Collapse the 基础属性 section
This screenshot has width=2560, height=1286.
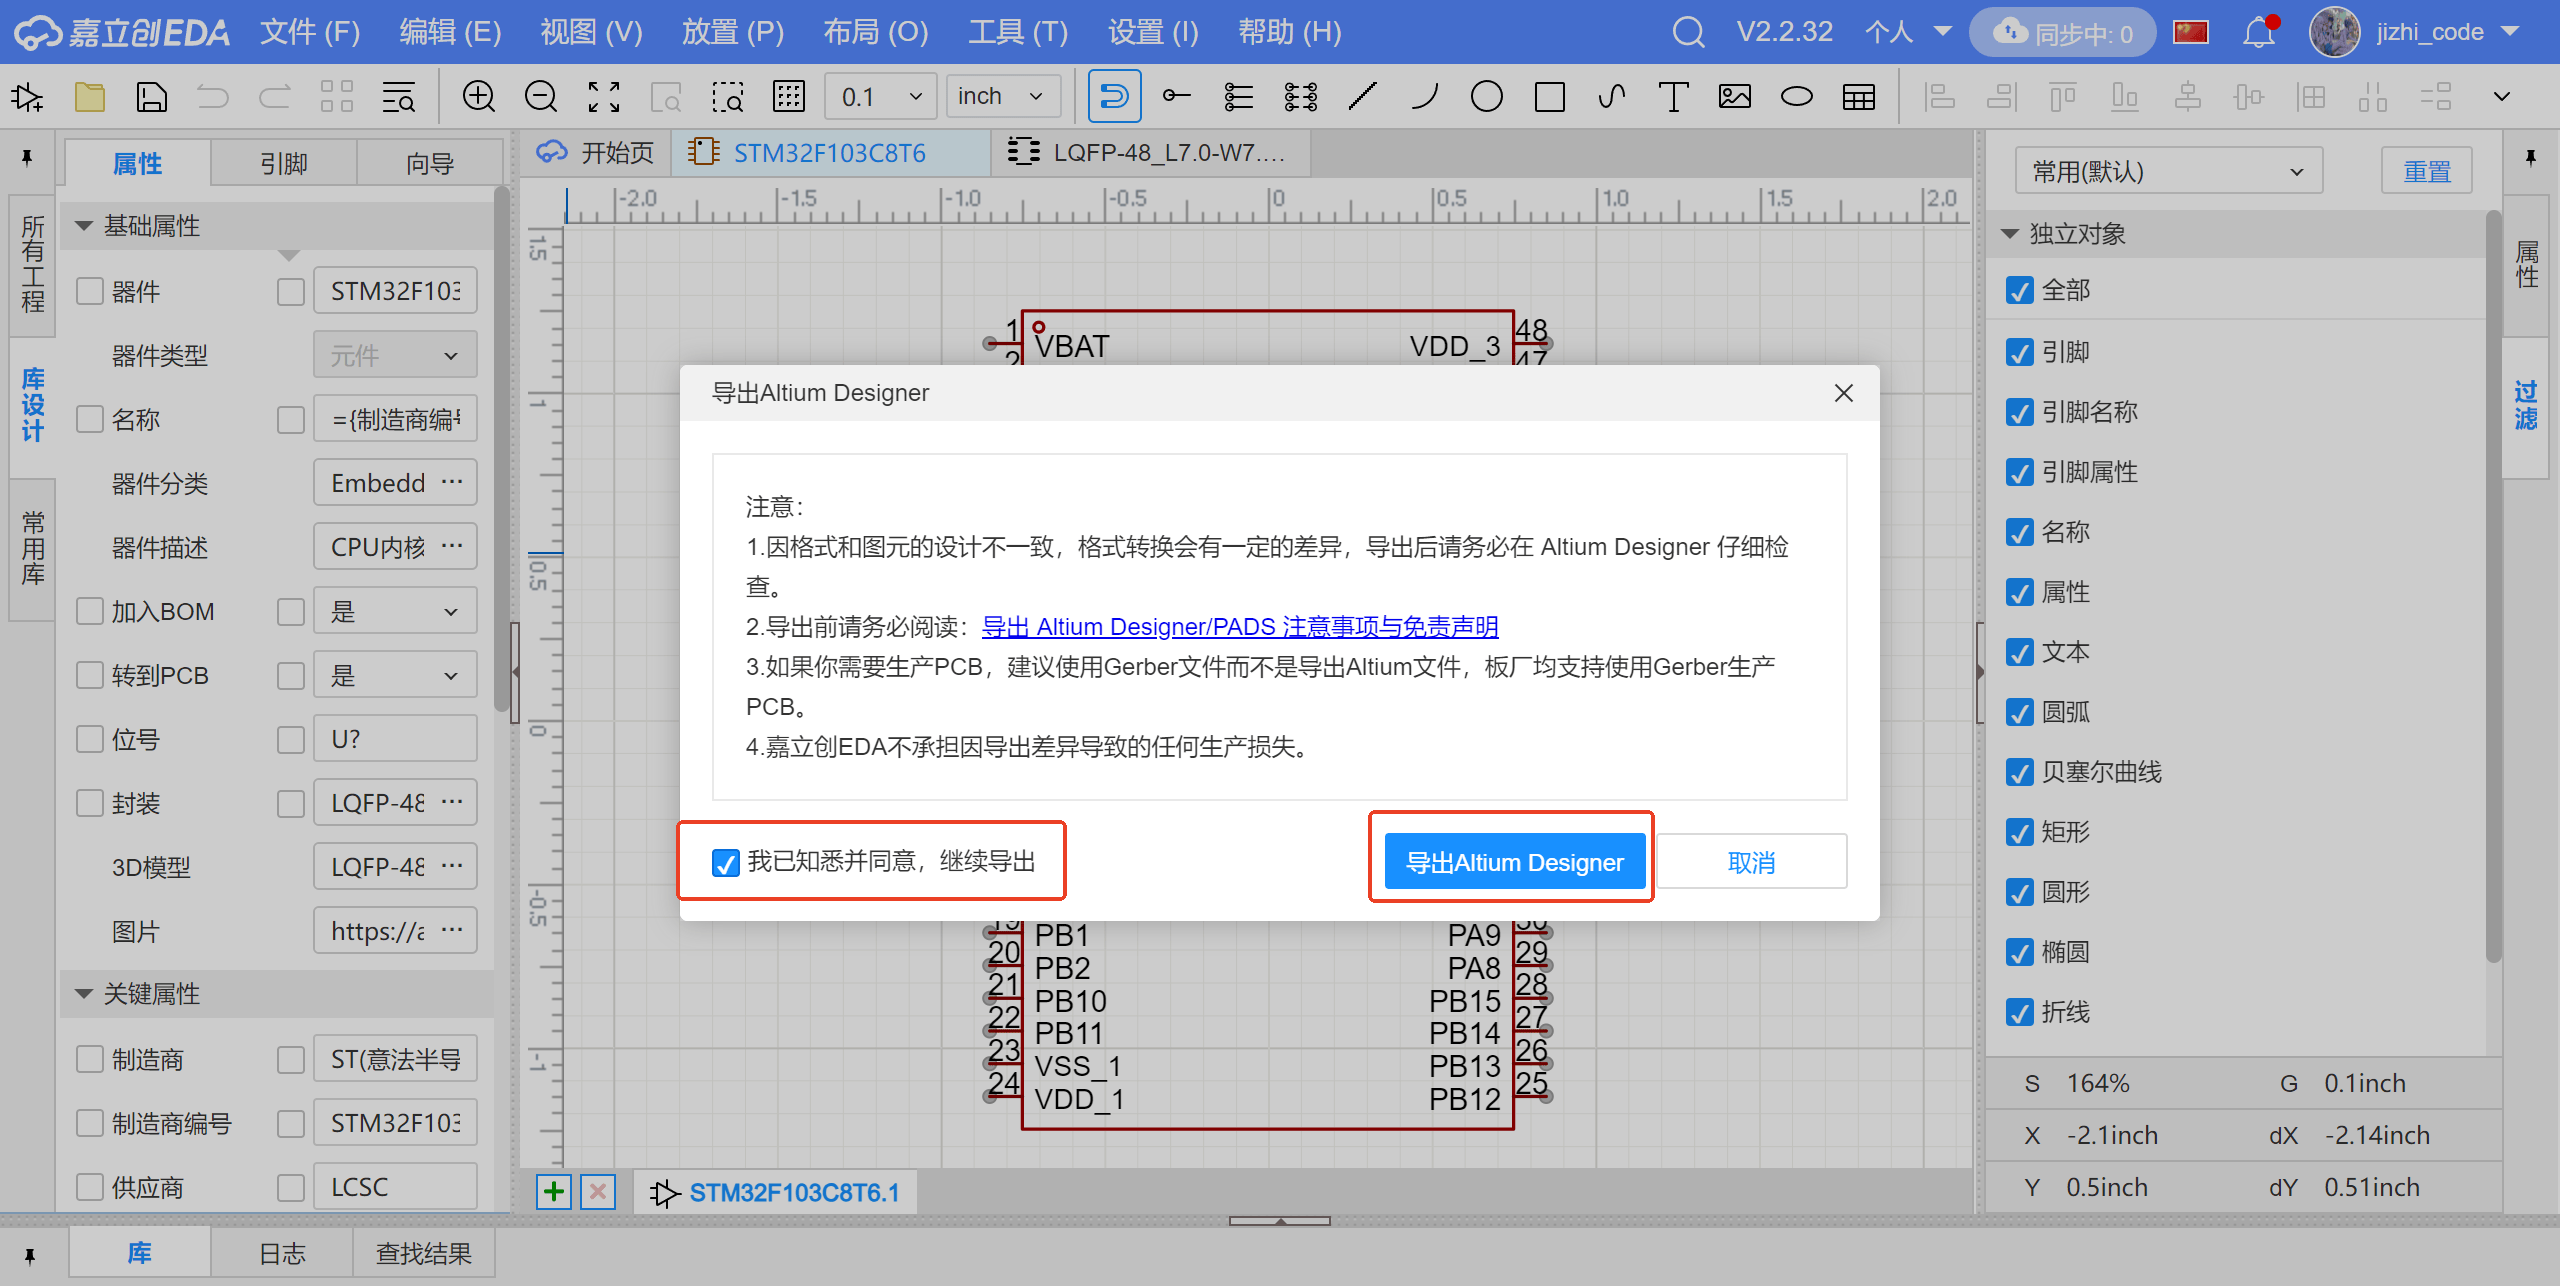[x=85, y=226]
